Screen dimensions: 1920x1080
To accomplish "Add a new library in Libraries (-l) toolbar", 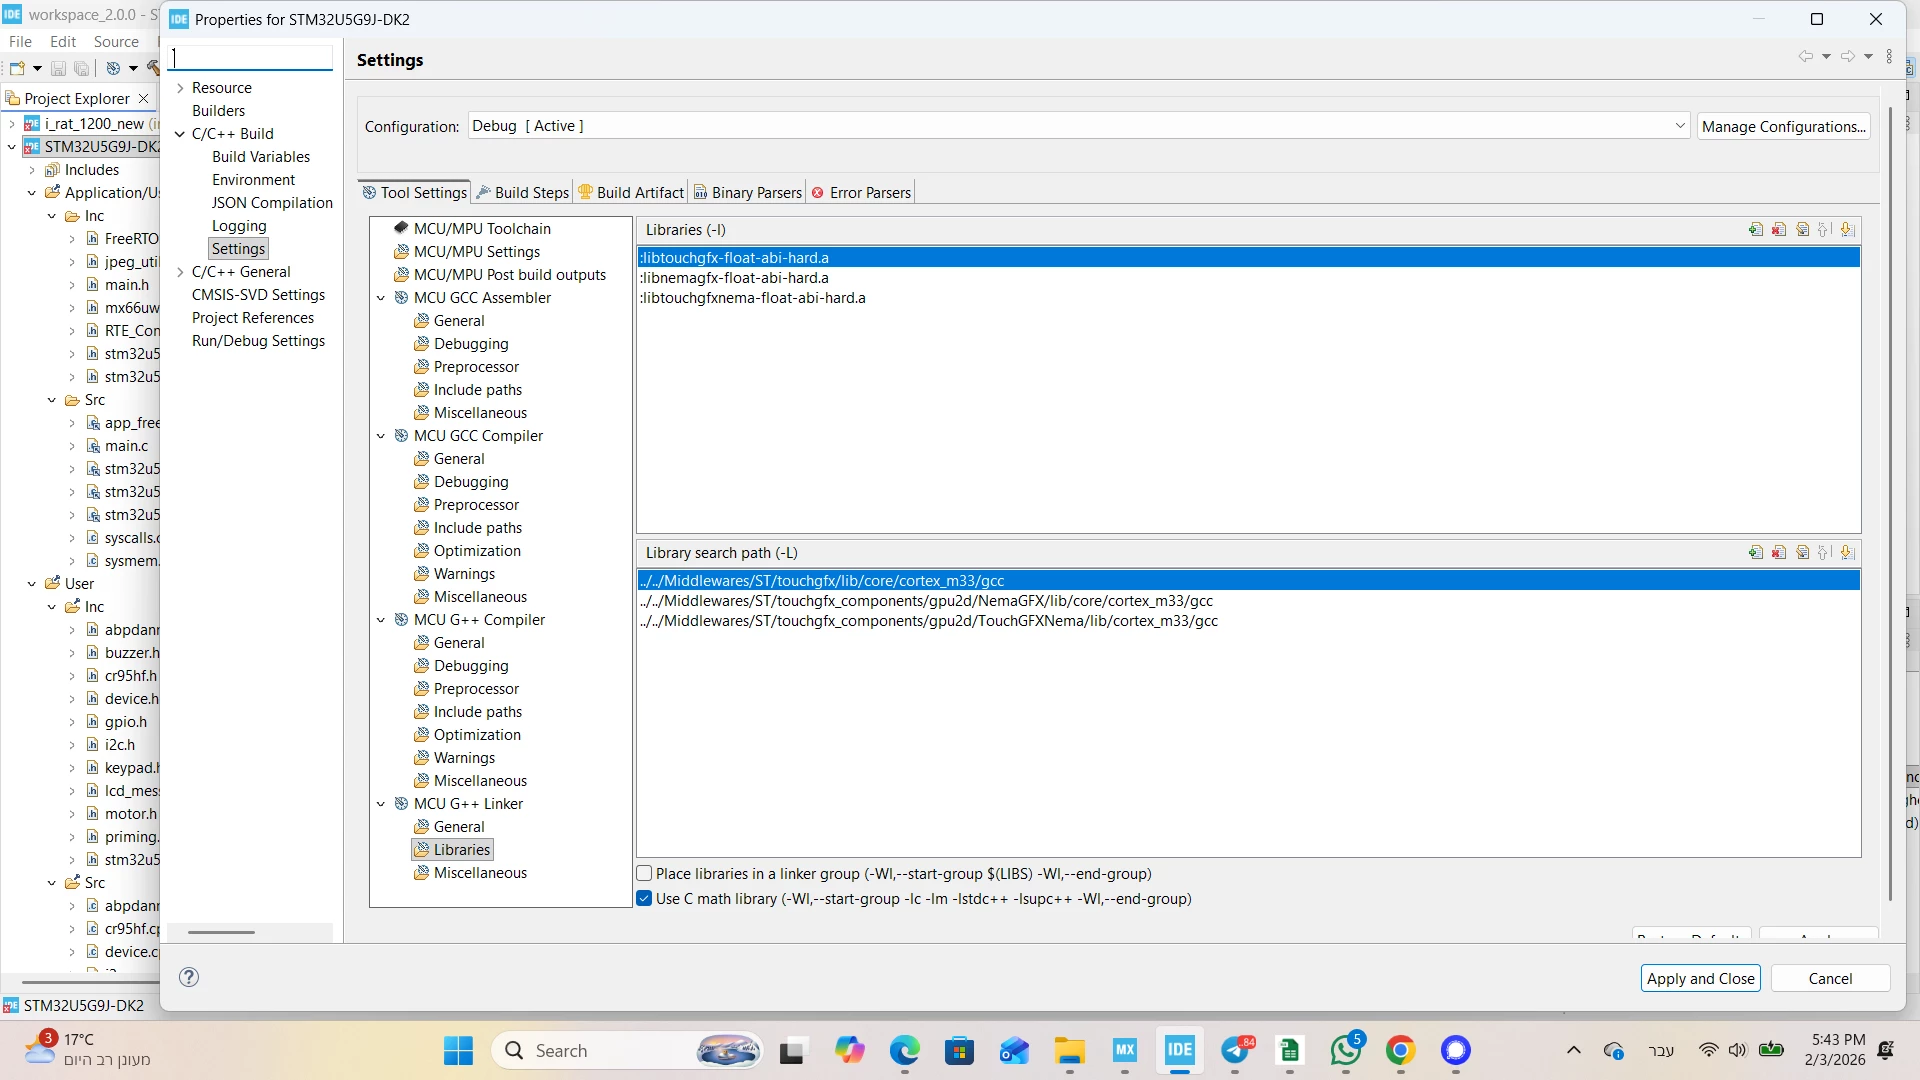I will (1755, 230).
